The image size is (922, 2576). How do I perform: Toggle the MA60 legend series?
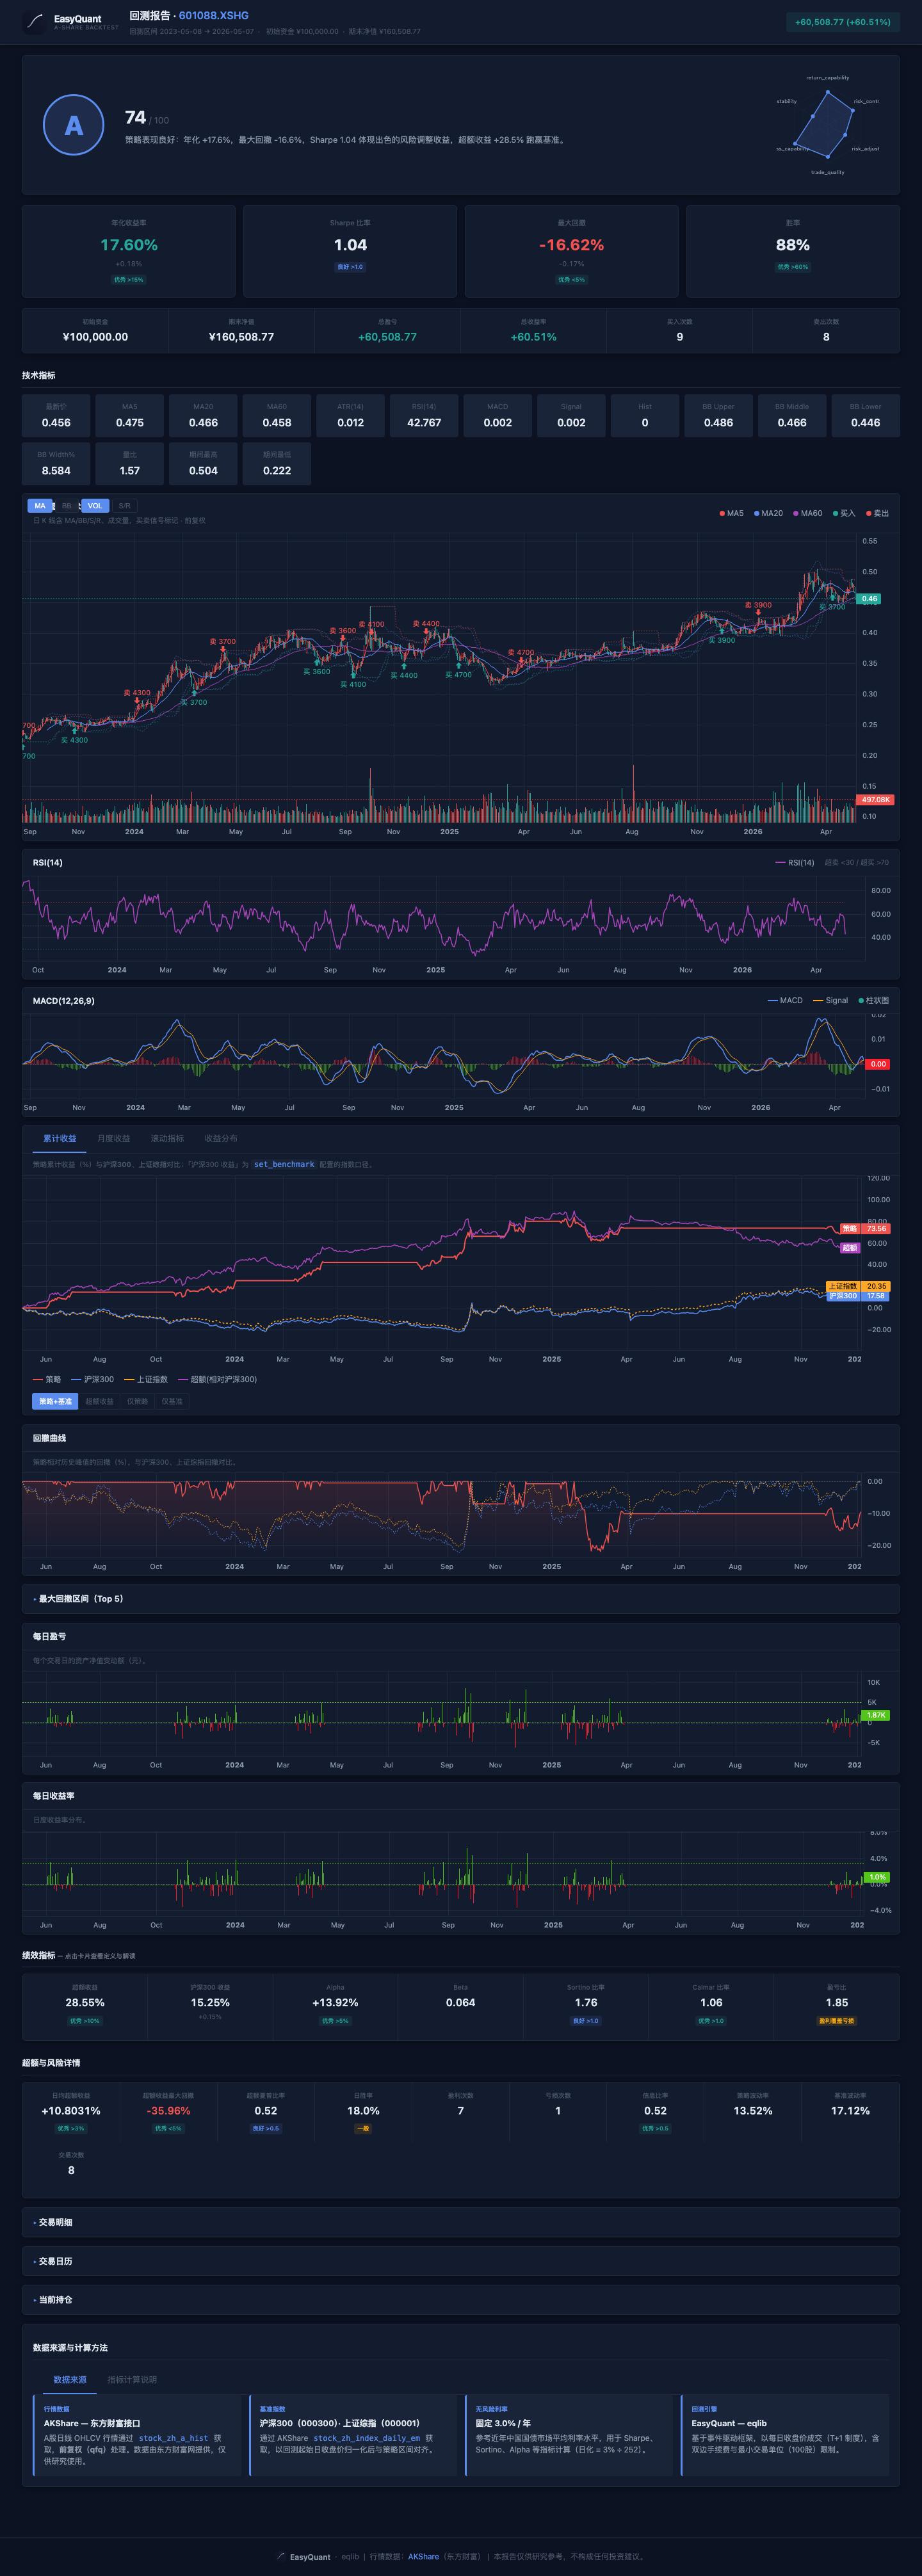point(807,513)
